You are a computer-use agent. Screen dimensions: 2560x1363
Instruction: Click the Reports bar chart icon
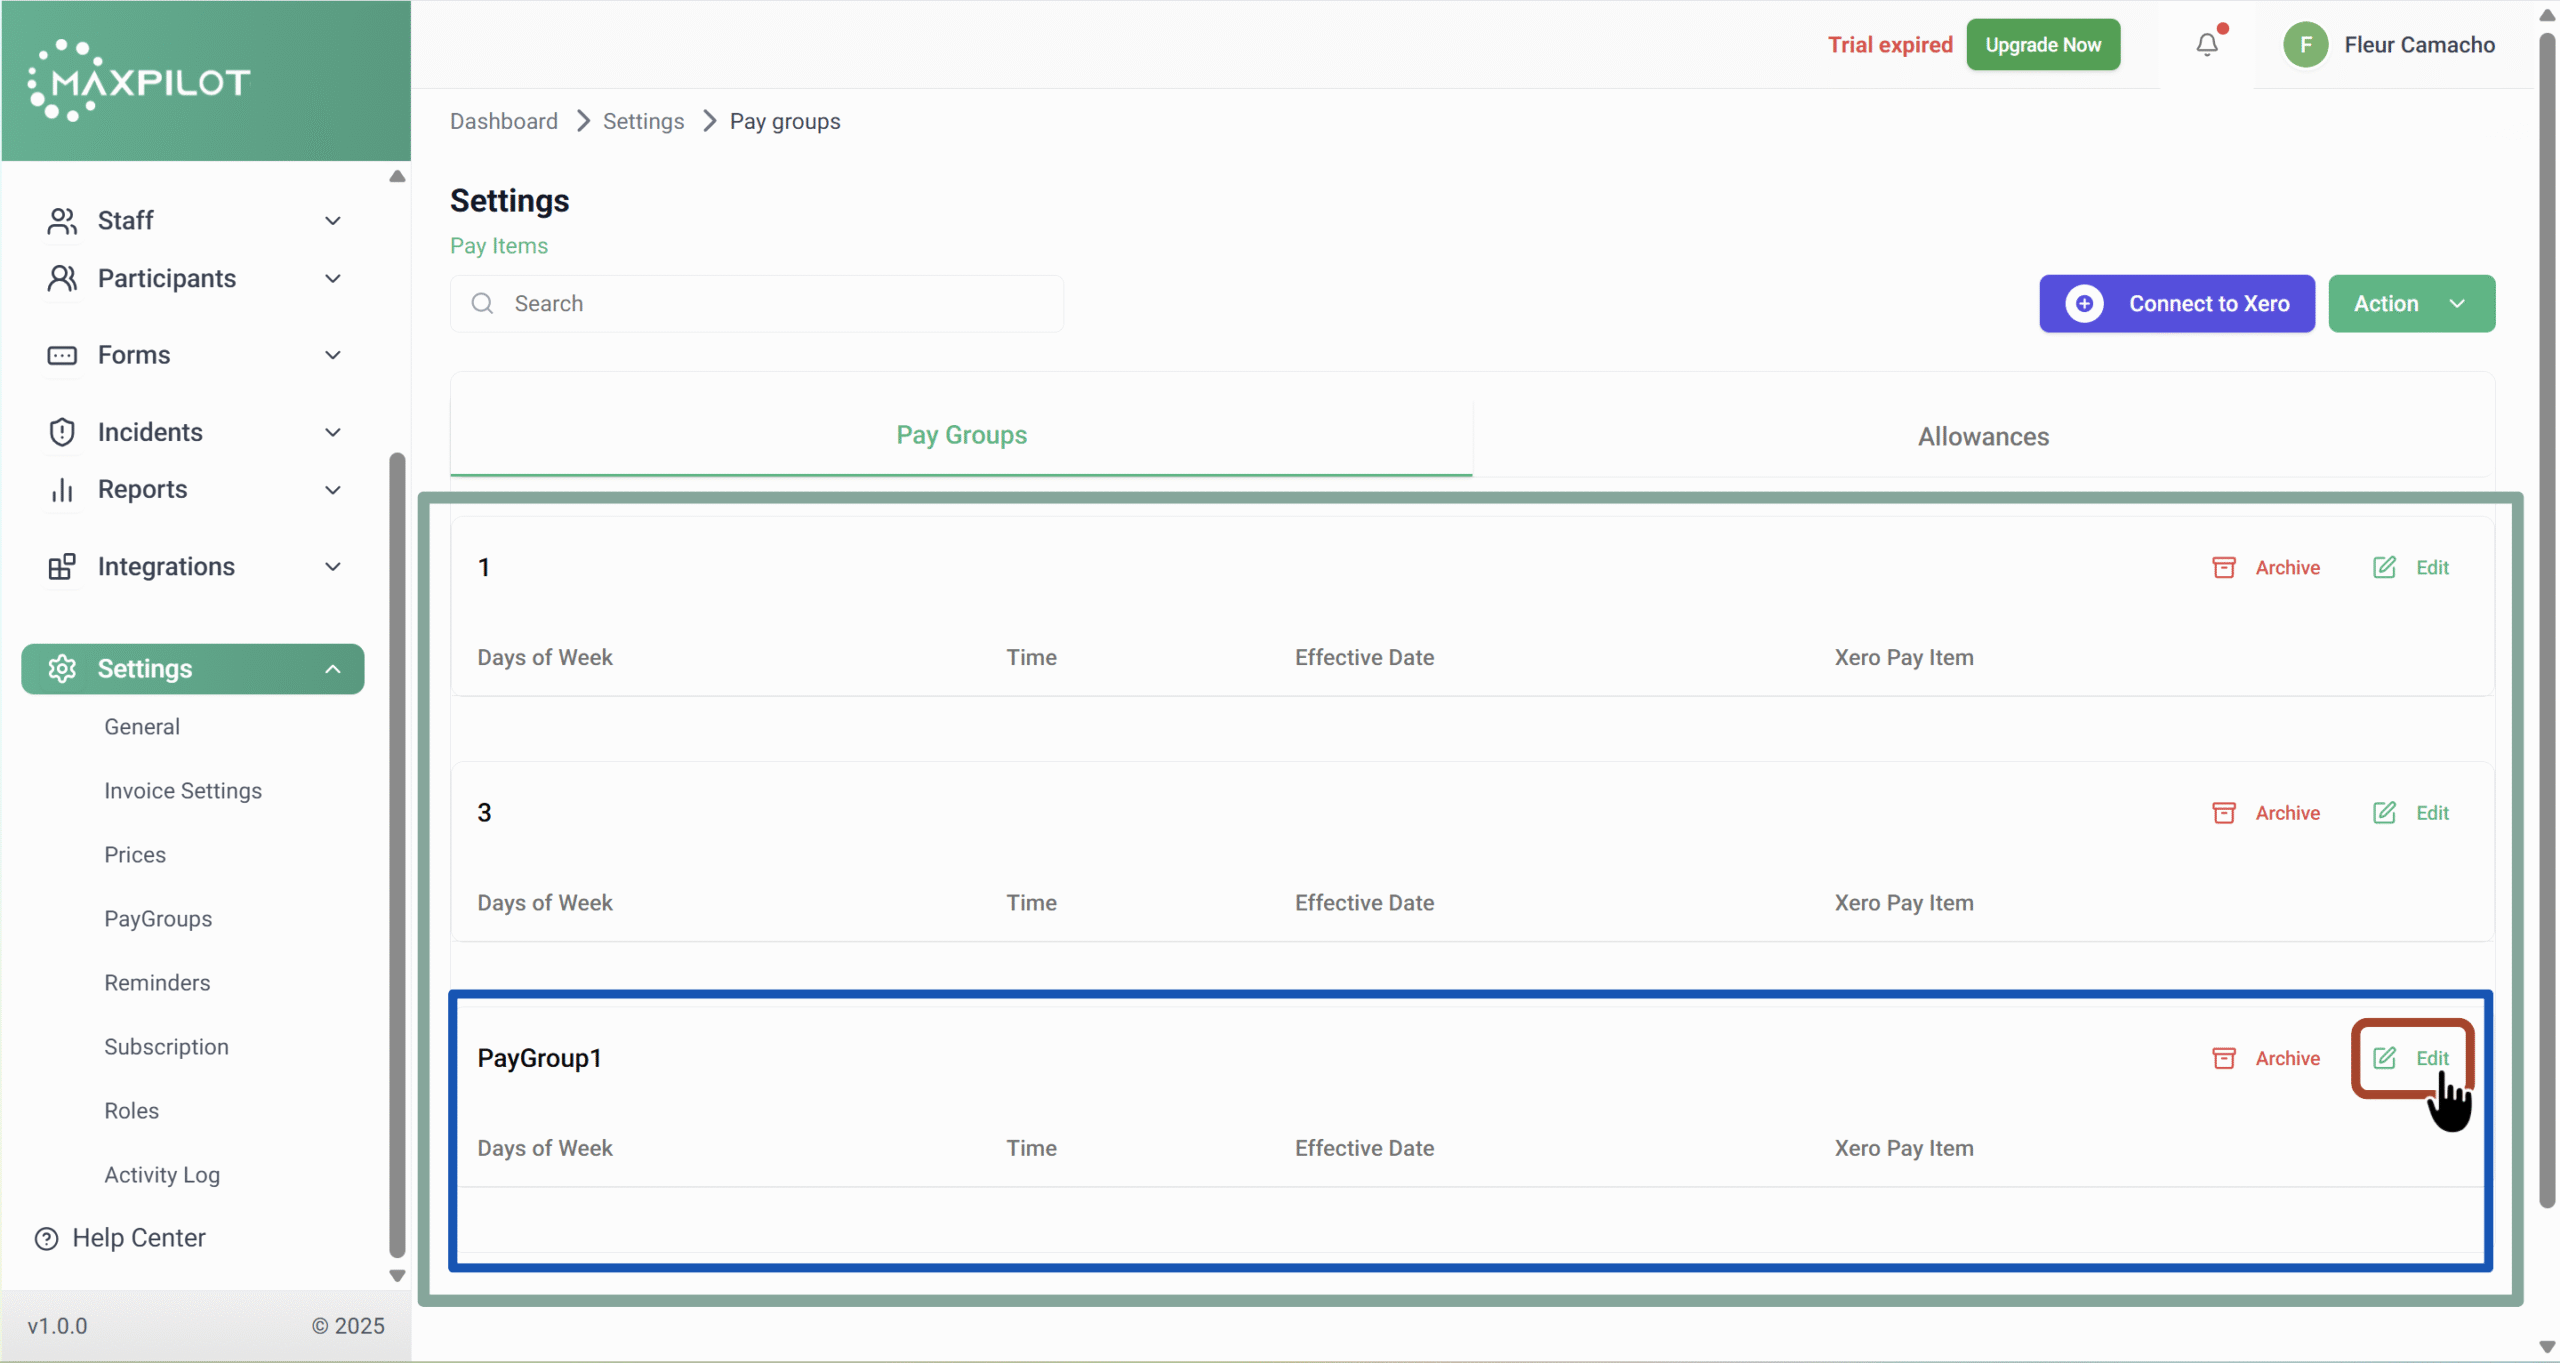(x=62, y=490)
